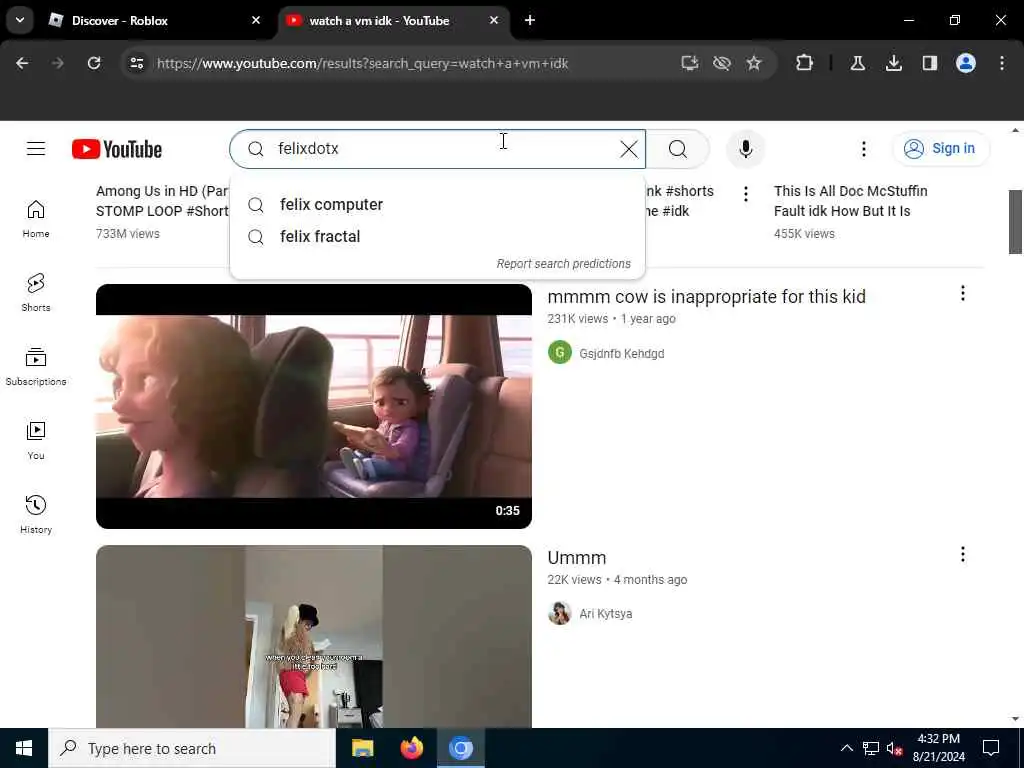Viewport: 1024px width, 768px height.
Task: Open the muted volume tray icon
Action: tap(895, 748)
